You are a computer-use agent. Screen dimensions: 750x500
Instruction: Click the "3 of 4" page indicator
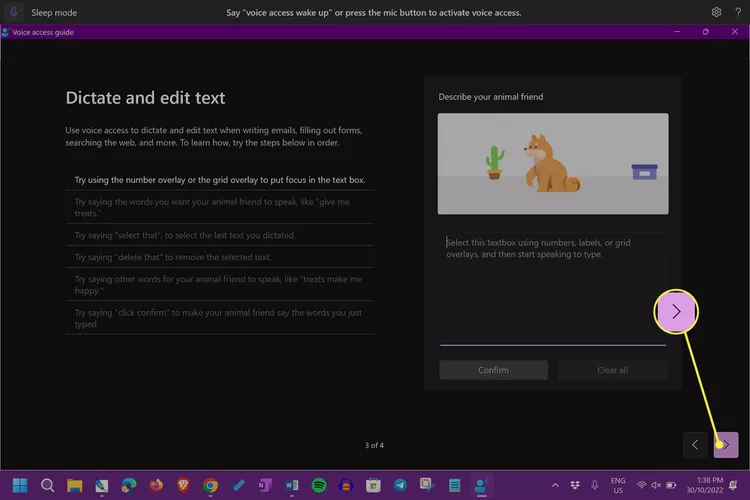click(x=374, y=445)
